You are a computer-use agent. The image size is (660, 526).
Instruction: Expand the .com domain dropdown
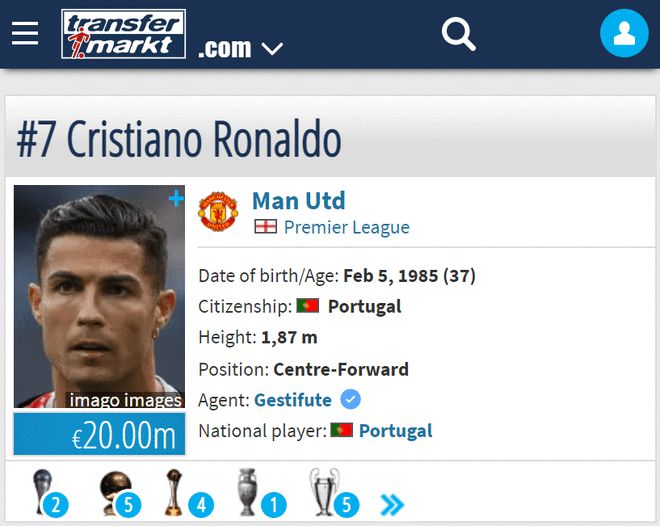tap(241, 48)
